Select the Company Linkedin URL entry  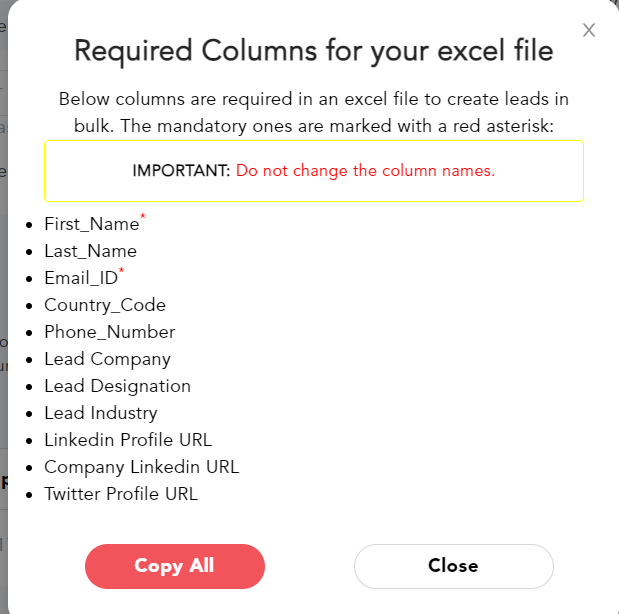141,467
